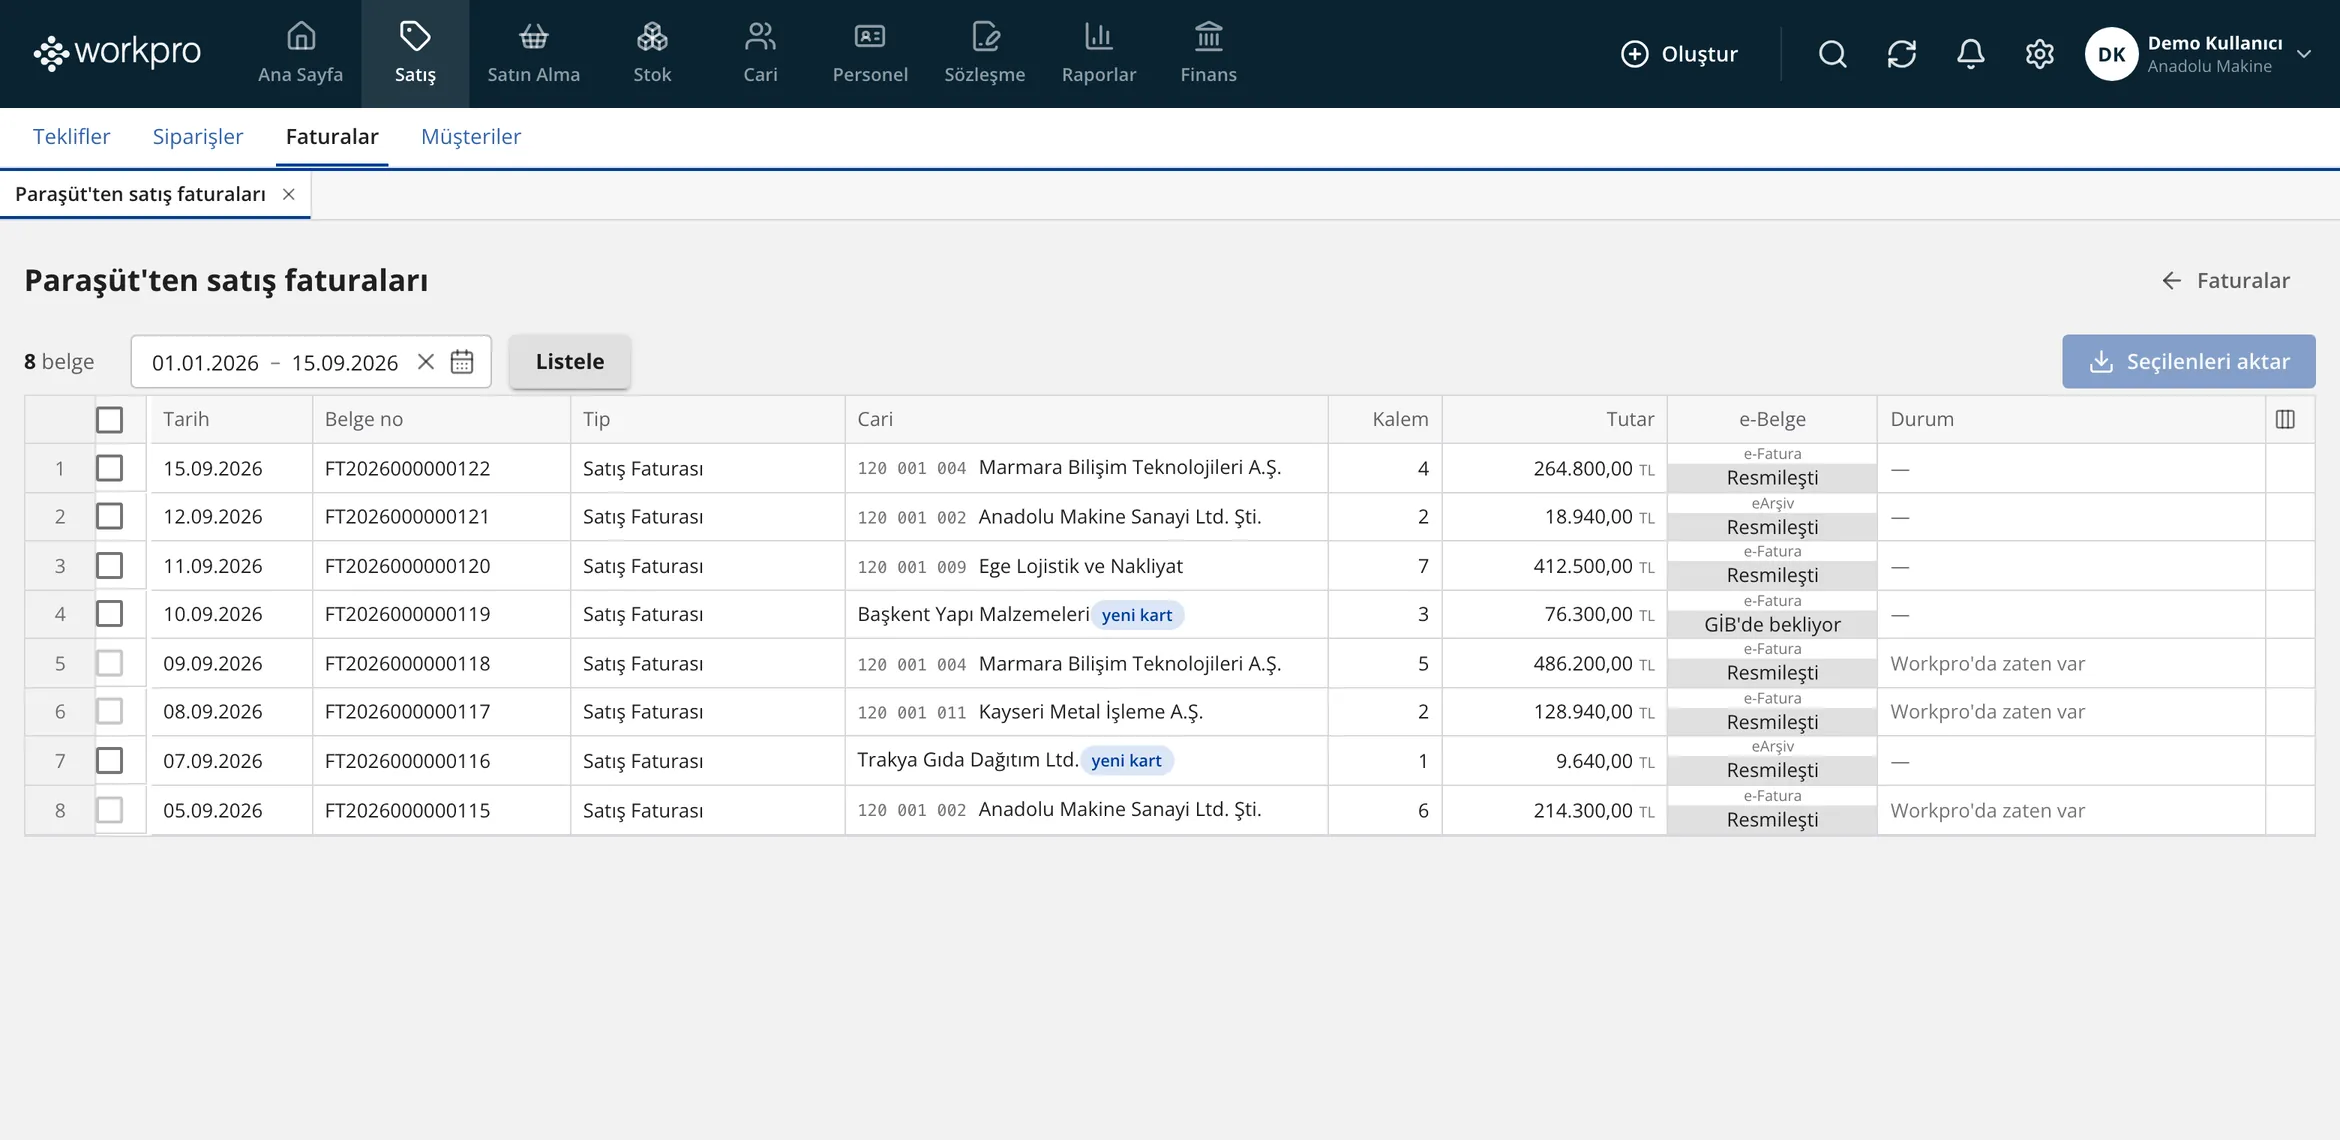Select invoice FT2026000000120 checkbox
This screenshot has width=2340, height=1140.
(110, 565)
